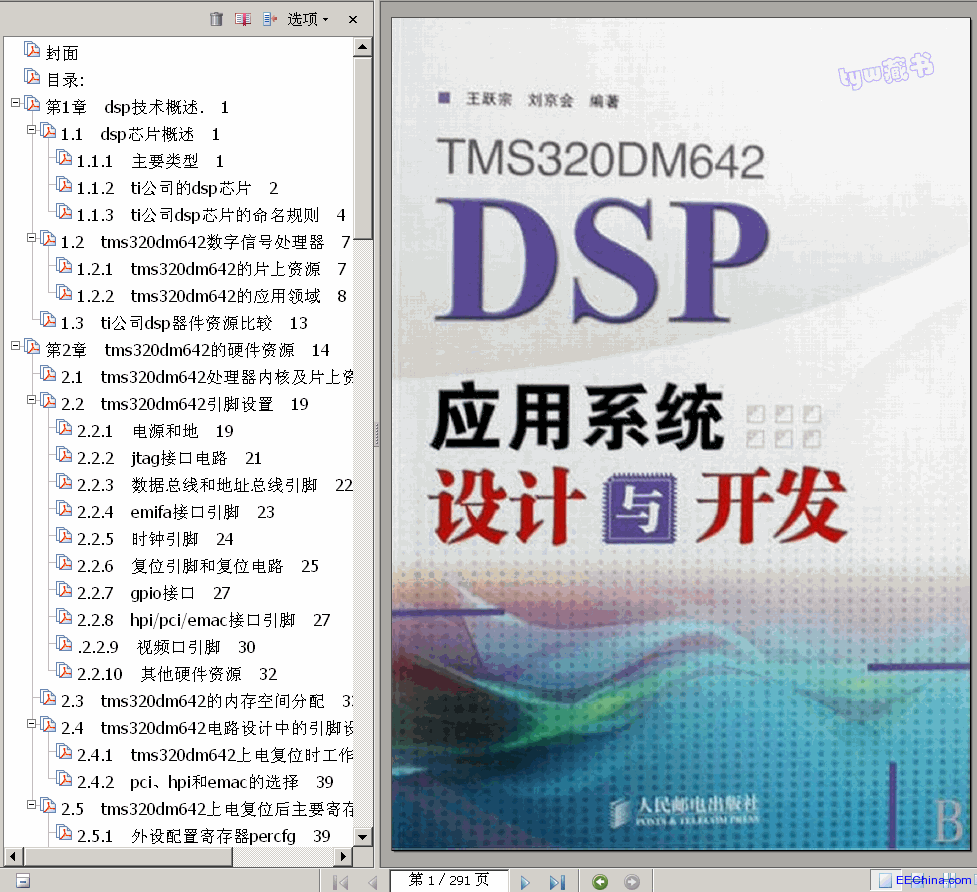Go to 2.4.1 tms320dm642上电复位时 bookmark

pyautogui.click(x=214, y=755)
